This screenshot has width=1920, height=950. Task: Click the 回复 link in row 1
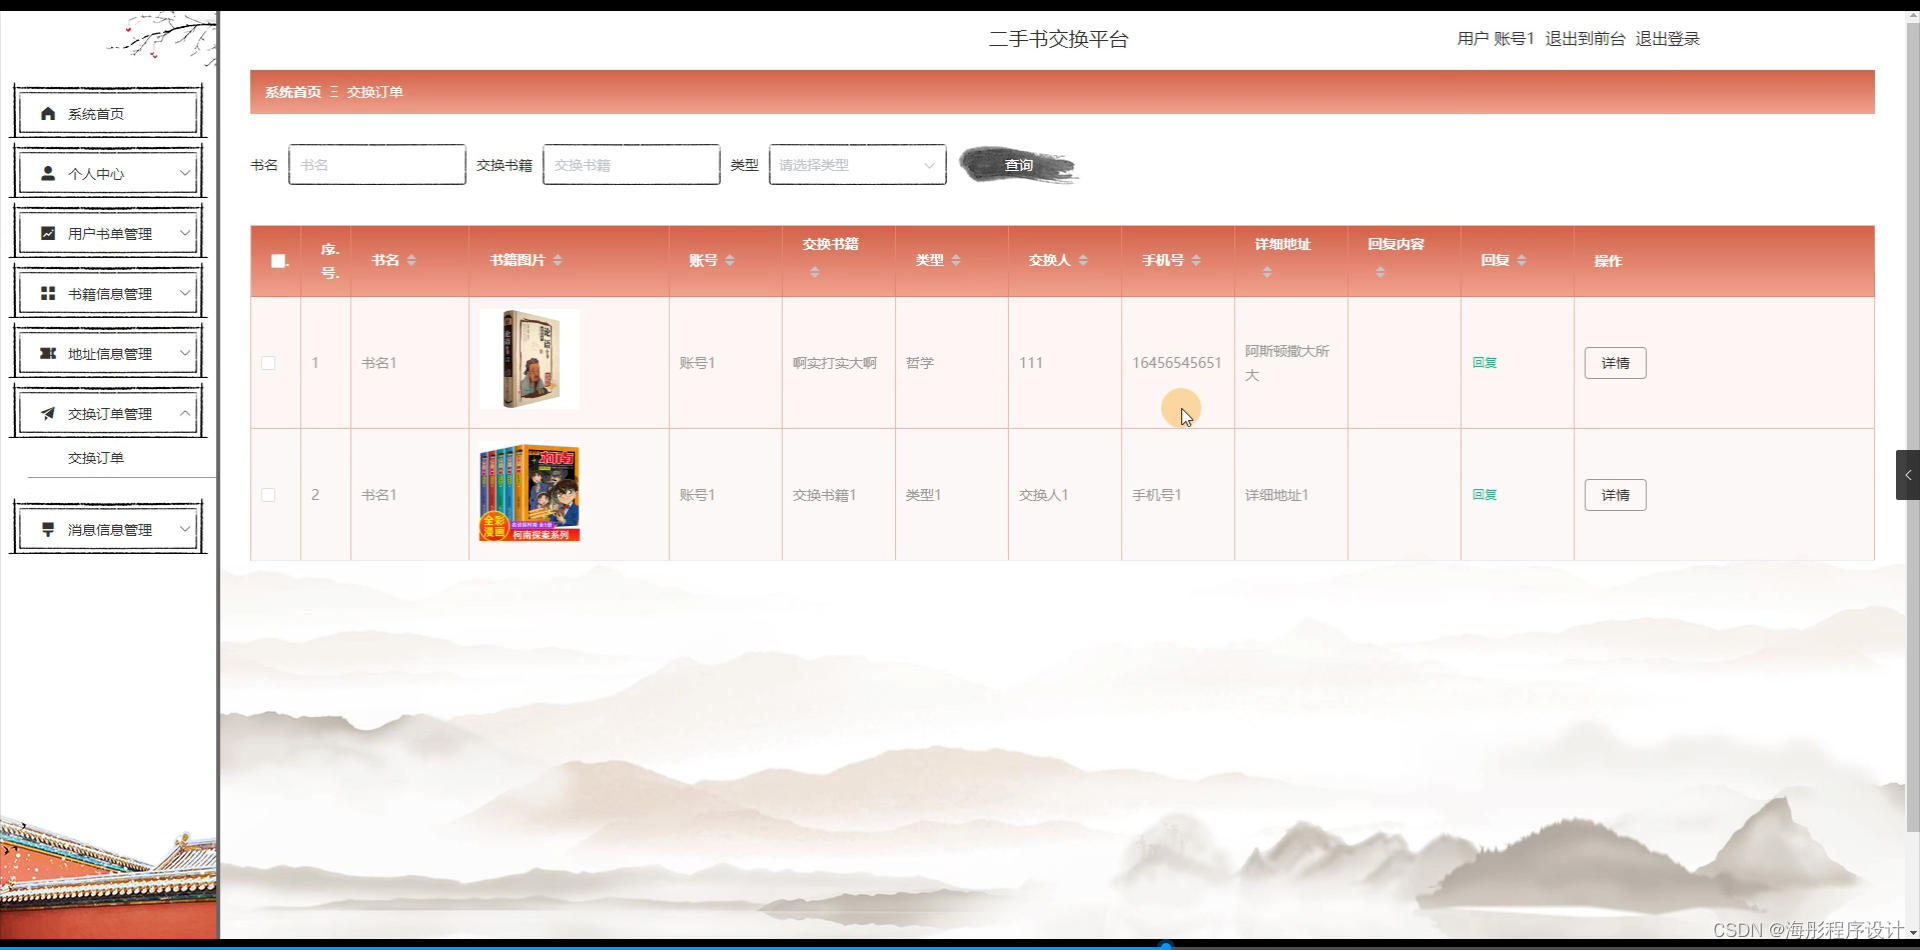tap(1484, 363)
